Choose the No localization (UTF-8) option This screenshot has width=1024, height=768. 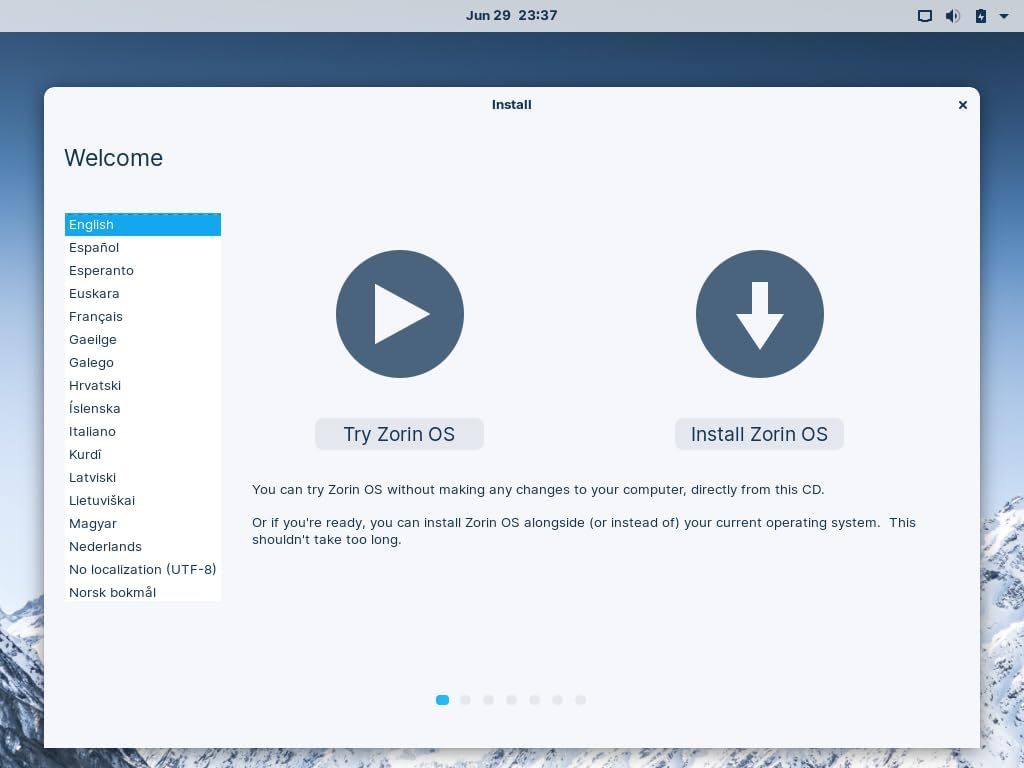tap(142, 569)
